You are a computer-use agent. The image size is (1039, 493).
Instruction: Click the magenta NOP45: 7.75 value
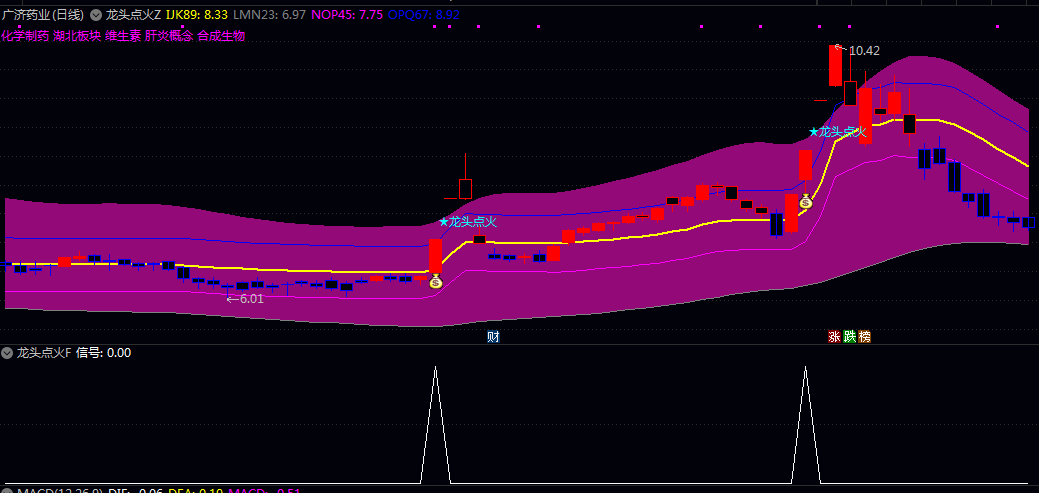(x=347, y=15)
